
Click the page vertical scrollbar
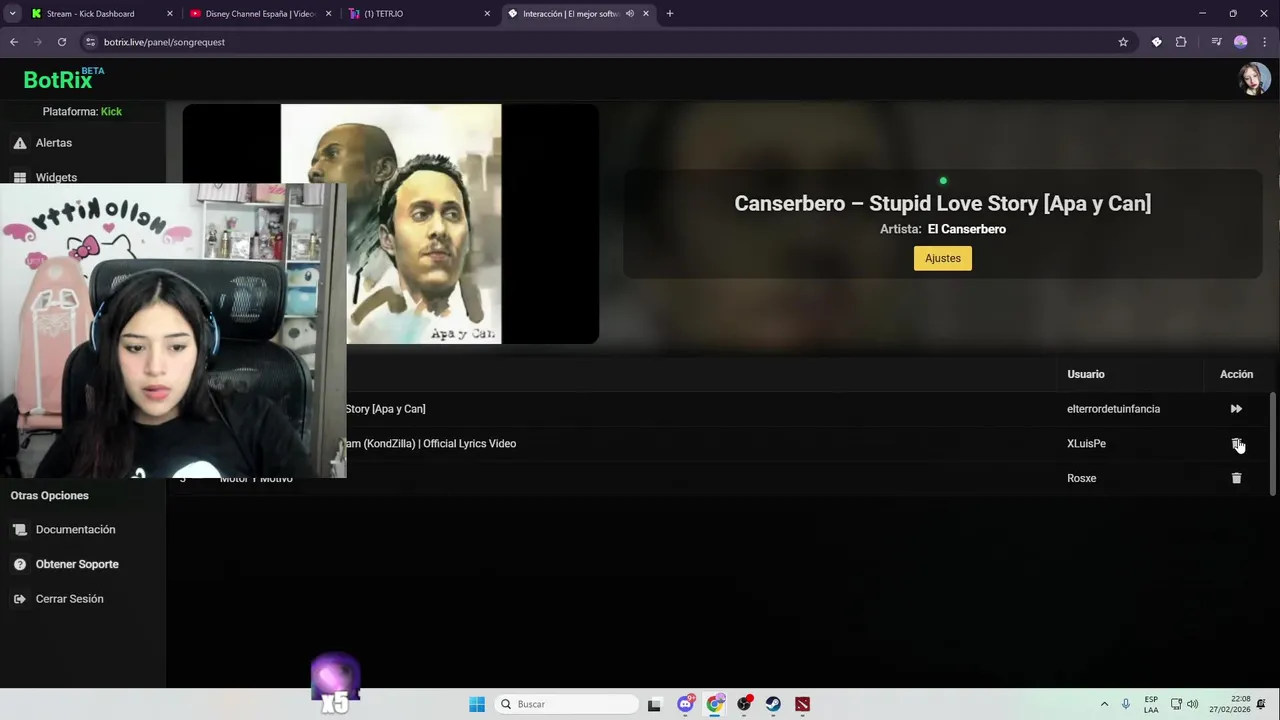point(1274,444)
